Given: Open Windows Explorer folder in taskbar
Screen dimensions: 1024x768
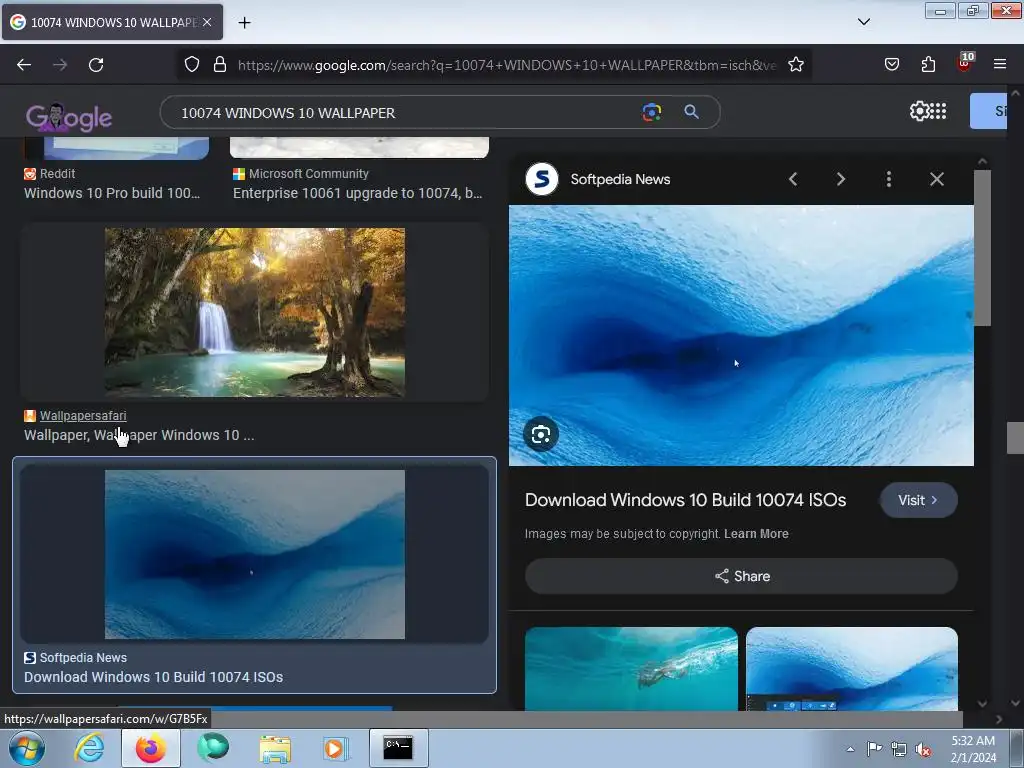Looking at the screenshot, I should coord(275,748).
